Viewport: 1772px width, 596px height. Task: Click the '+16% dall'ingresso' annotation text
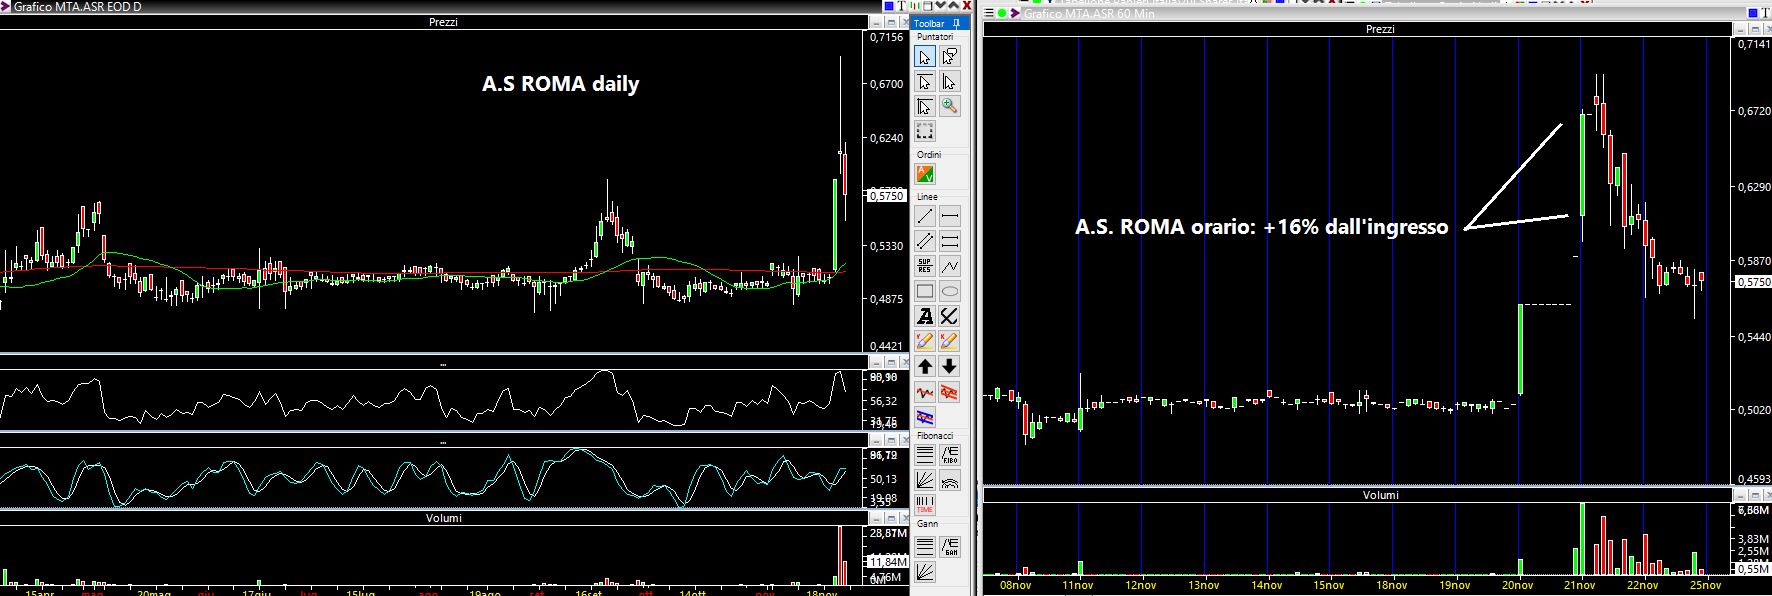tap(1355, 227)
